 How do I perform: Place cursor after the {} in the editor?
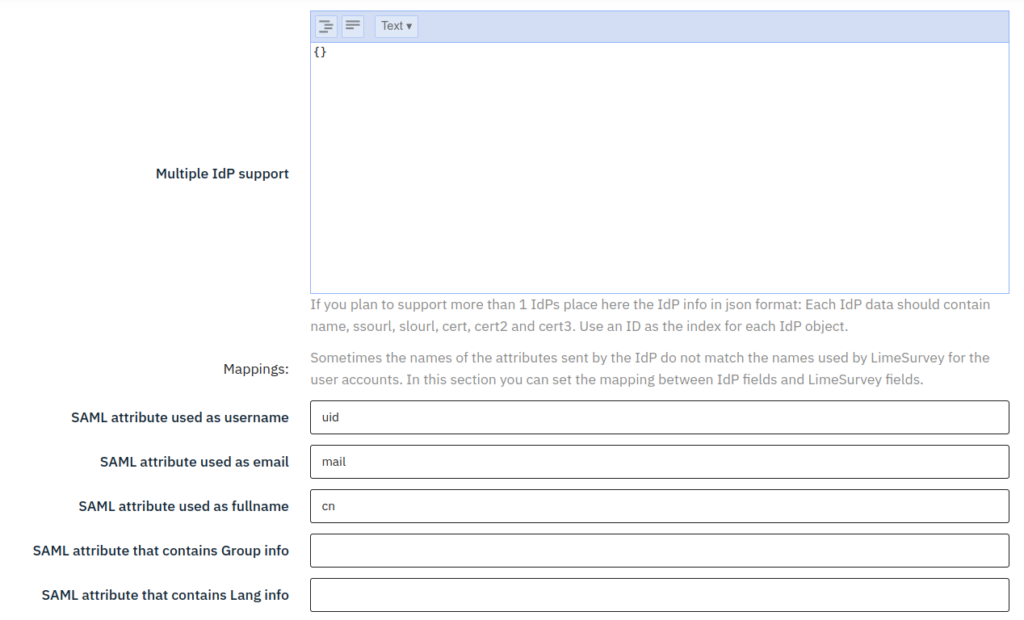tap(328, 51)
